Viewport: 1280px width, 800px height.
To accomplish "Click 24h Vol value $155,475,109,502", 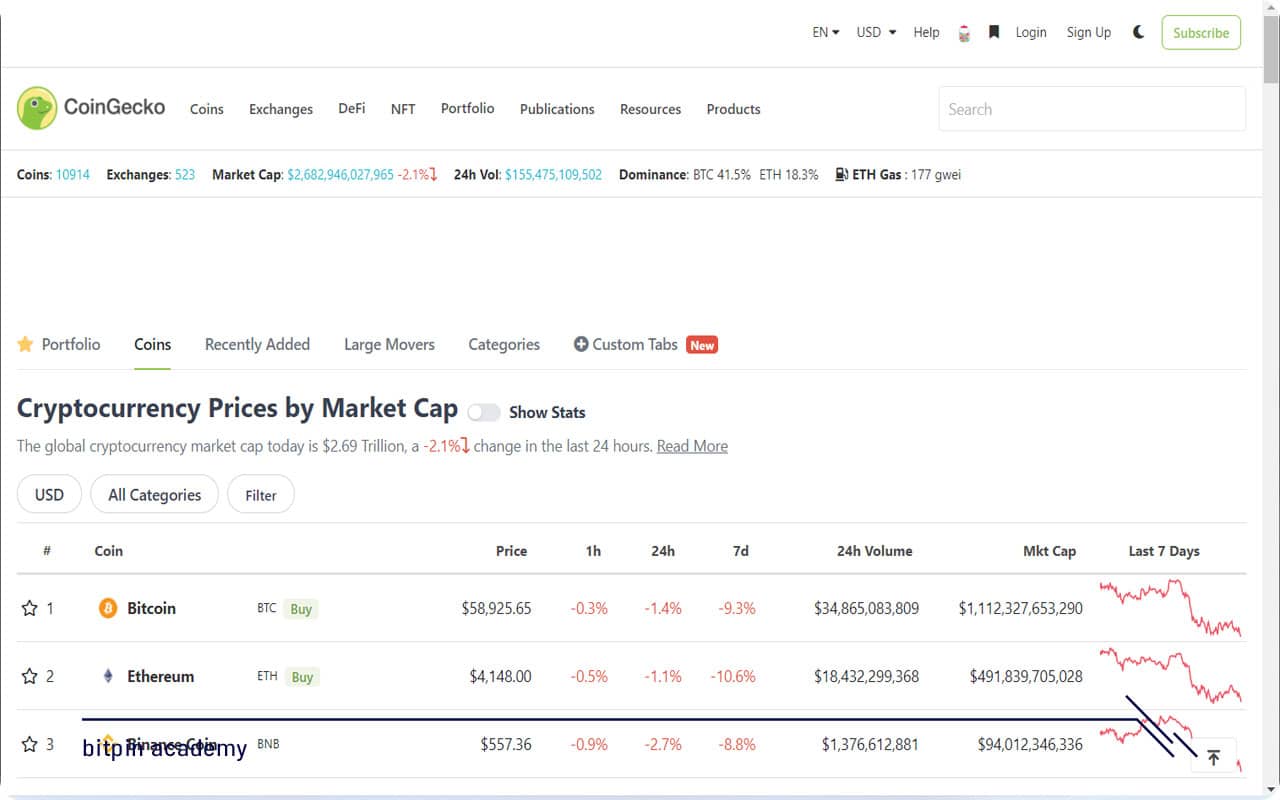I will coord(553,174).
